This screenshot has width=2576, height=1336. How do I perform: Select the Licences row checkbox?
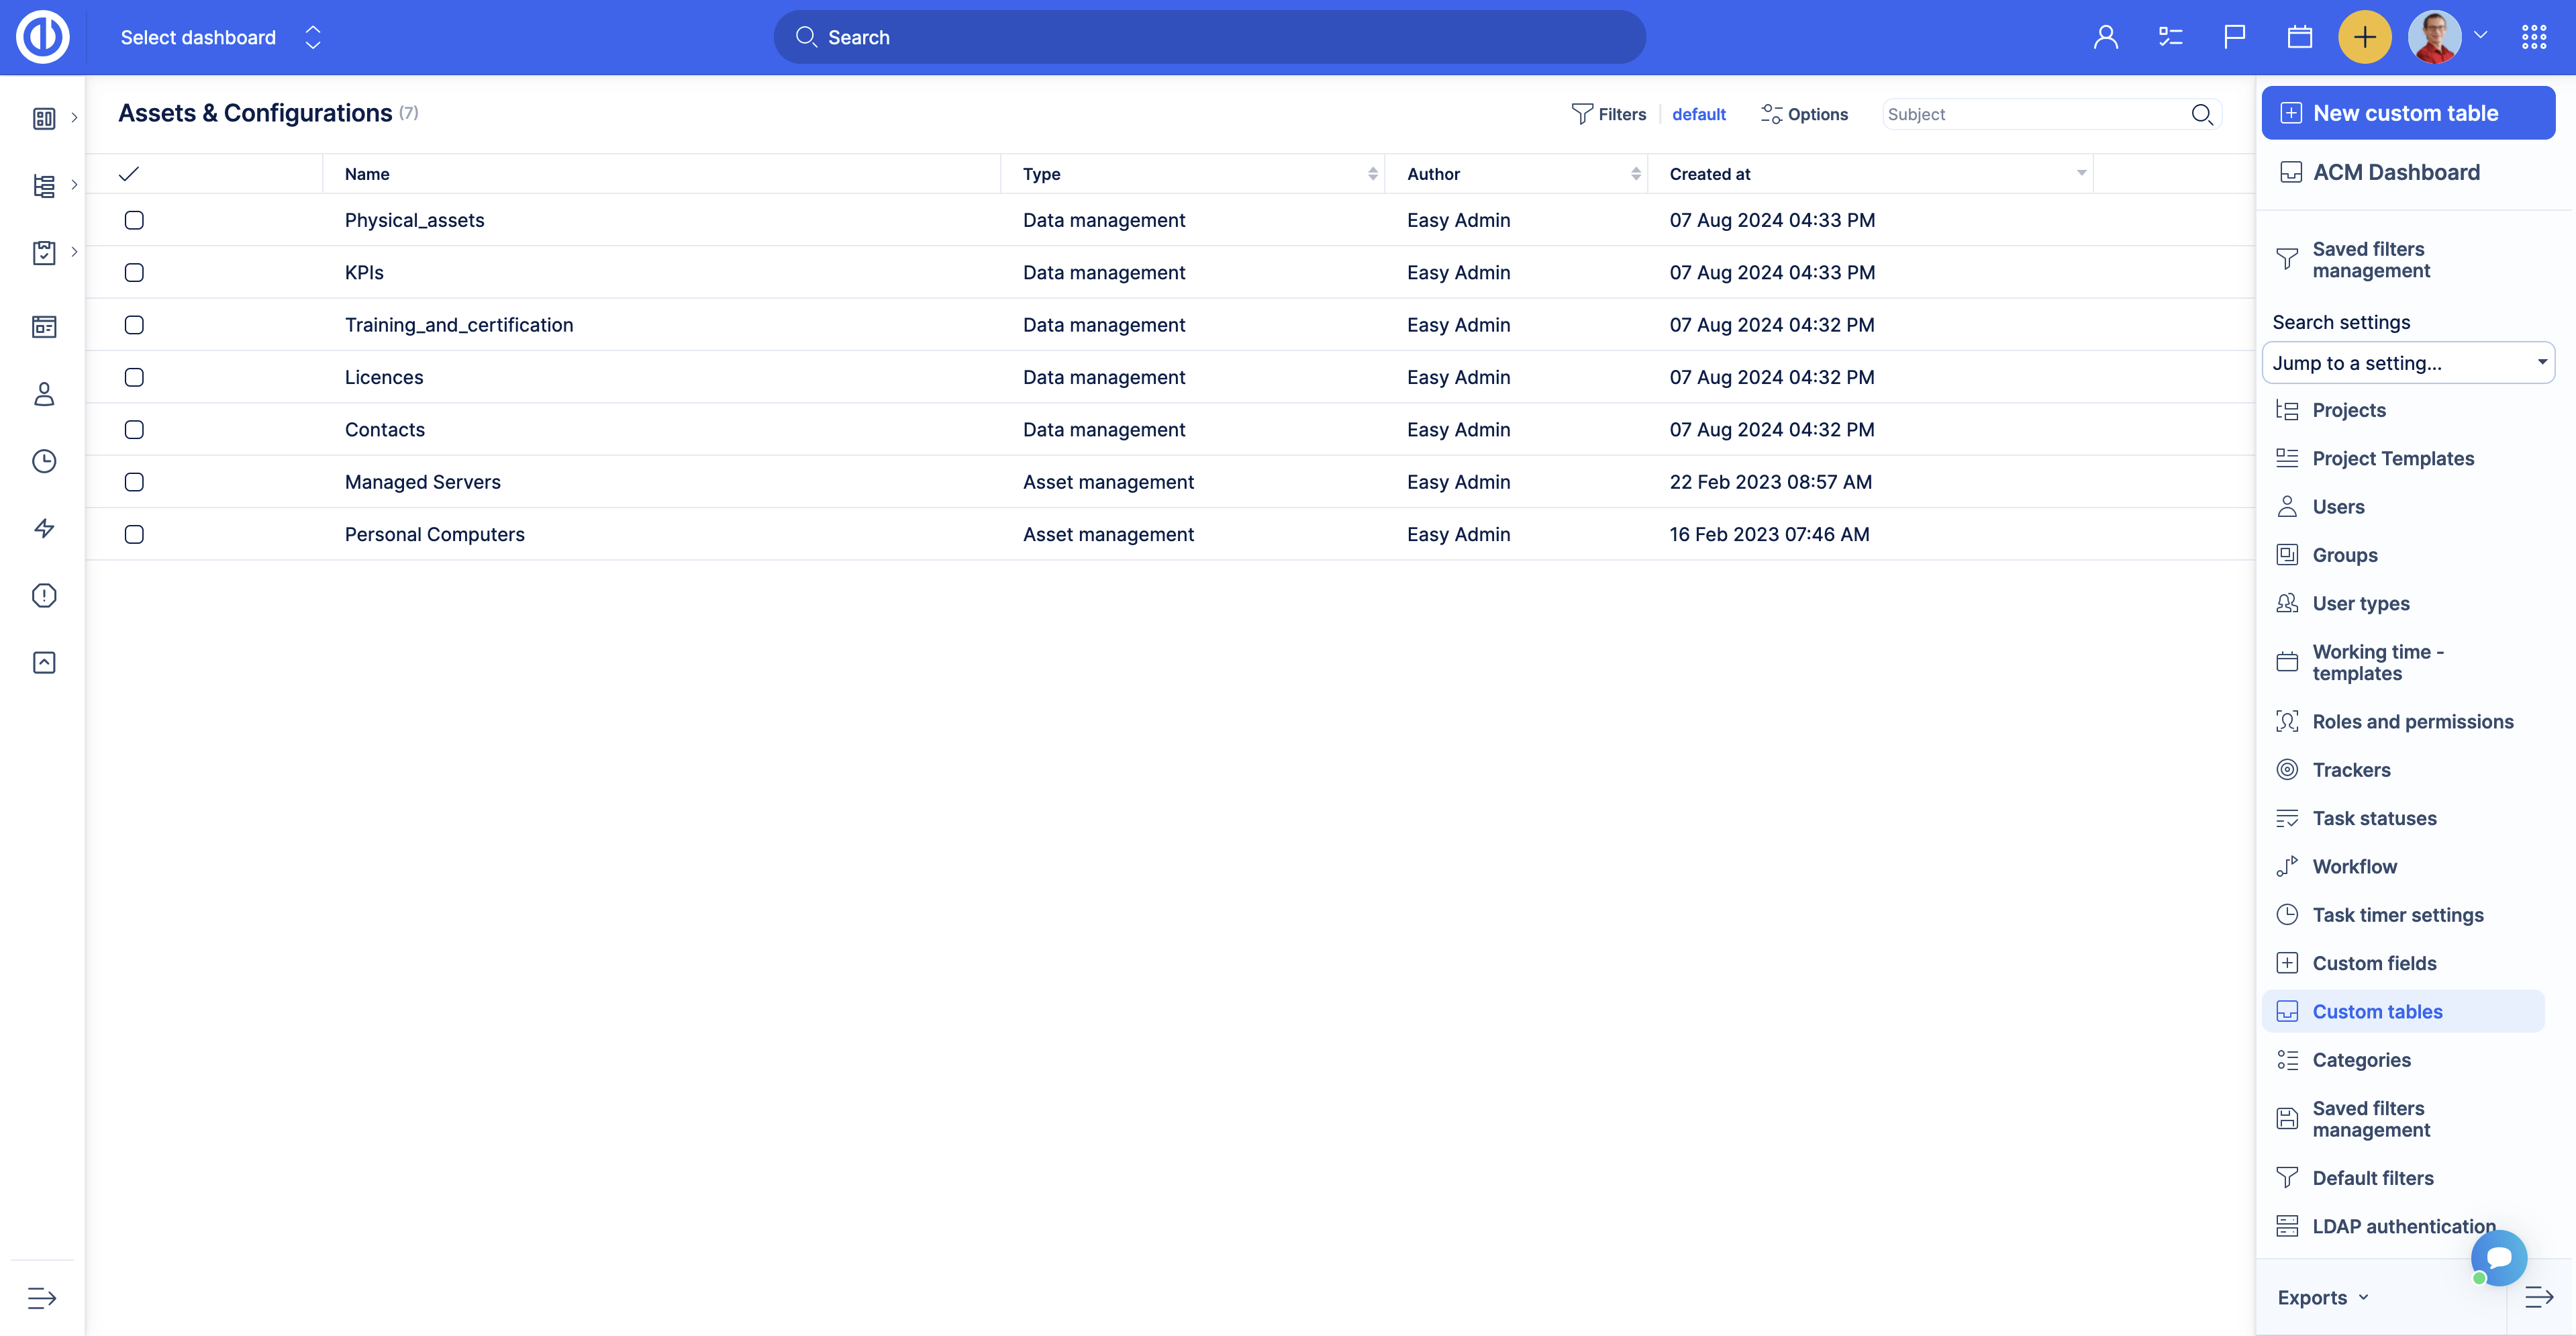[134, 377]
